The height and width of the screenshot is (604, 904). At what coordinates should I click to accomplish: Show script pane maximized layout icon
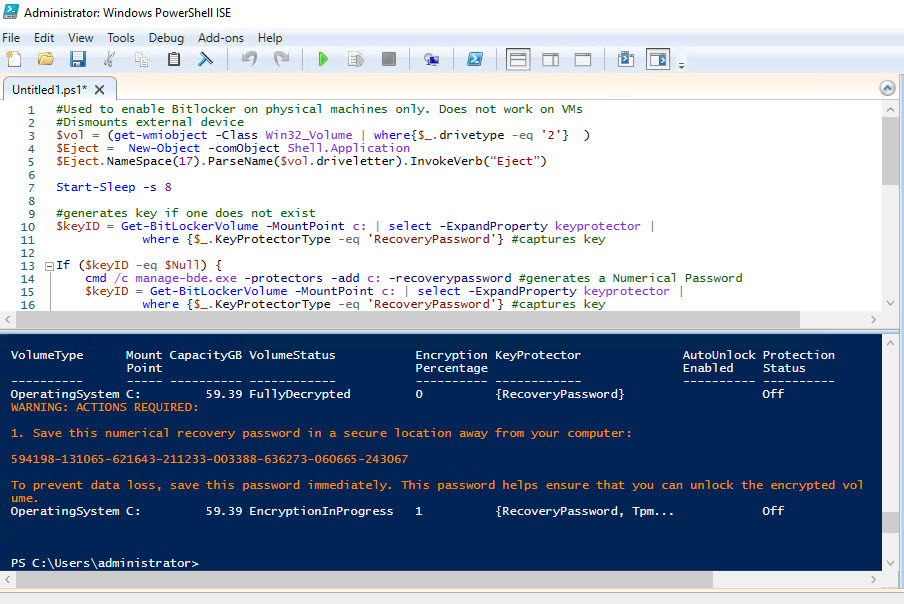coord(583,59)
